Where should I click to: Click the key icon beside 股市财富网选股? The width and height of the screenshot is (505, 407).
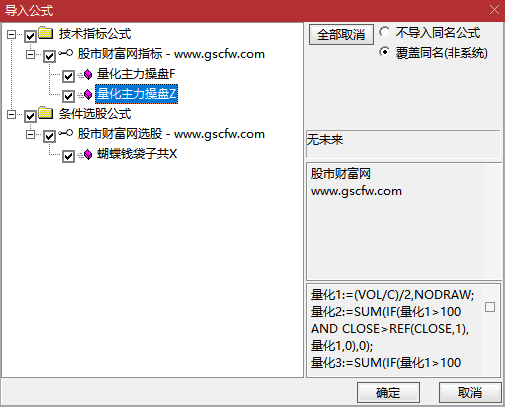65,133
